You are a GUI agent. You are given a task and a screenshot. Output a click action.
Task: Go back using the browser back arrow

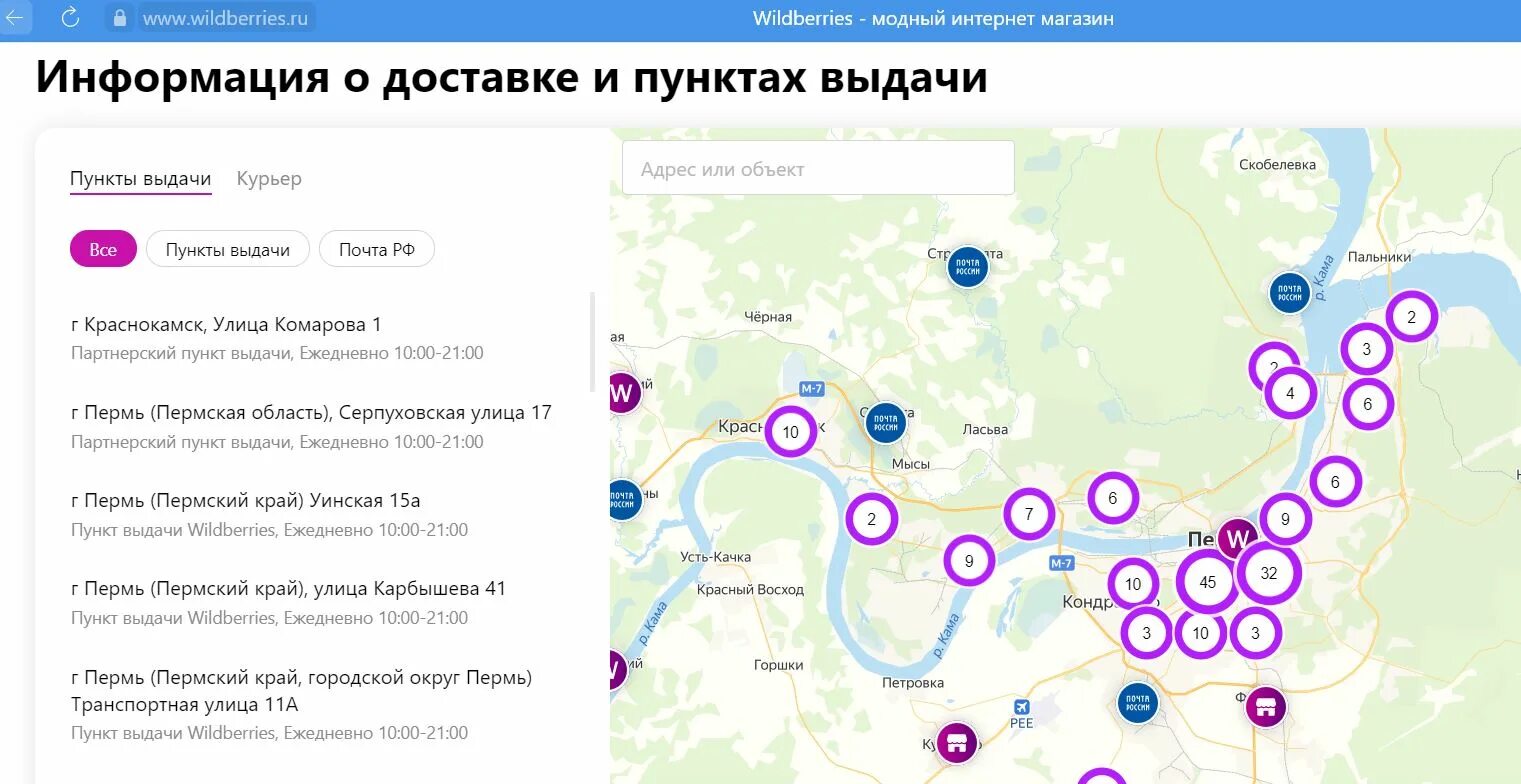pyautogui.click(x=15, y=17)
